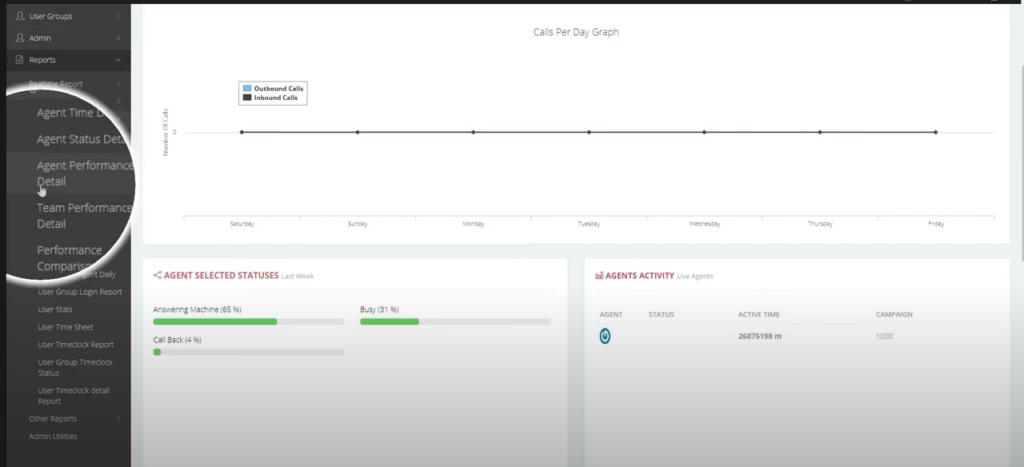Click the Last Week label
The image size is (1024, 467).
point(297,276)
